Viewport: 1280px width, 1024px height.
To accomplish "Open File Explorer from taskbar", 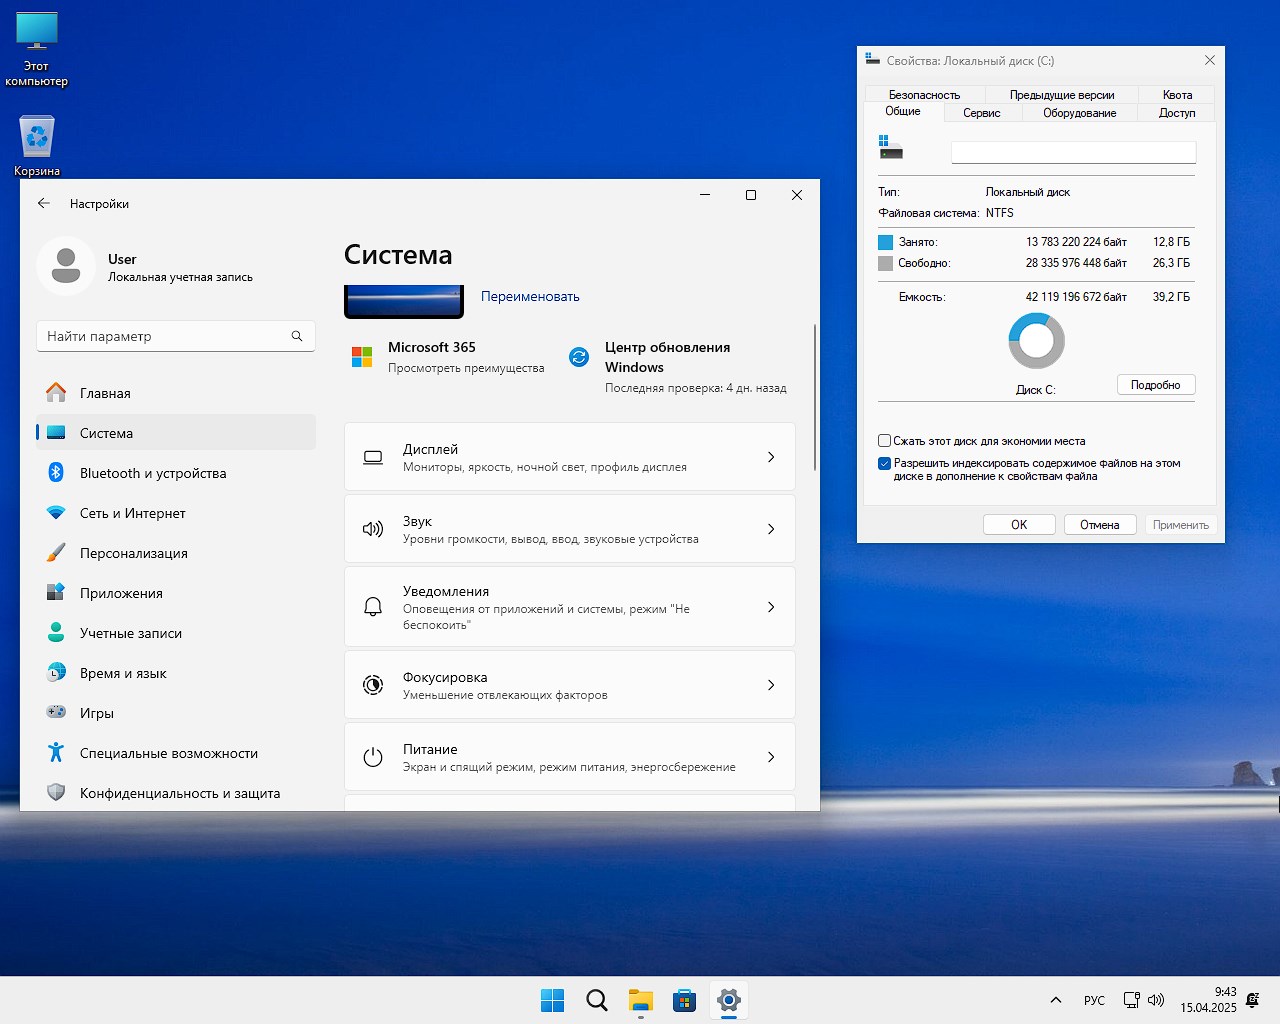I will (640, 1000).
